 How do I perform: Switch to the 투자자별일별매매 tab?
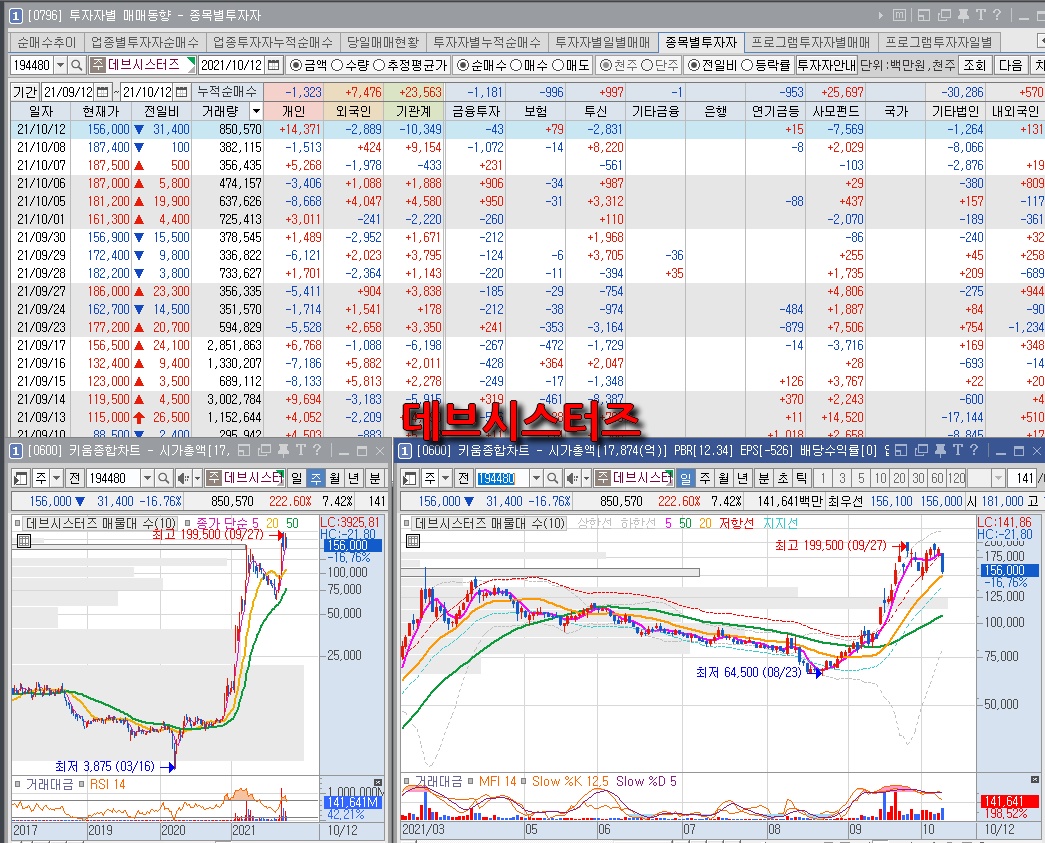tap(602, 42)
